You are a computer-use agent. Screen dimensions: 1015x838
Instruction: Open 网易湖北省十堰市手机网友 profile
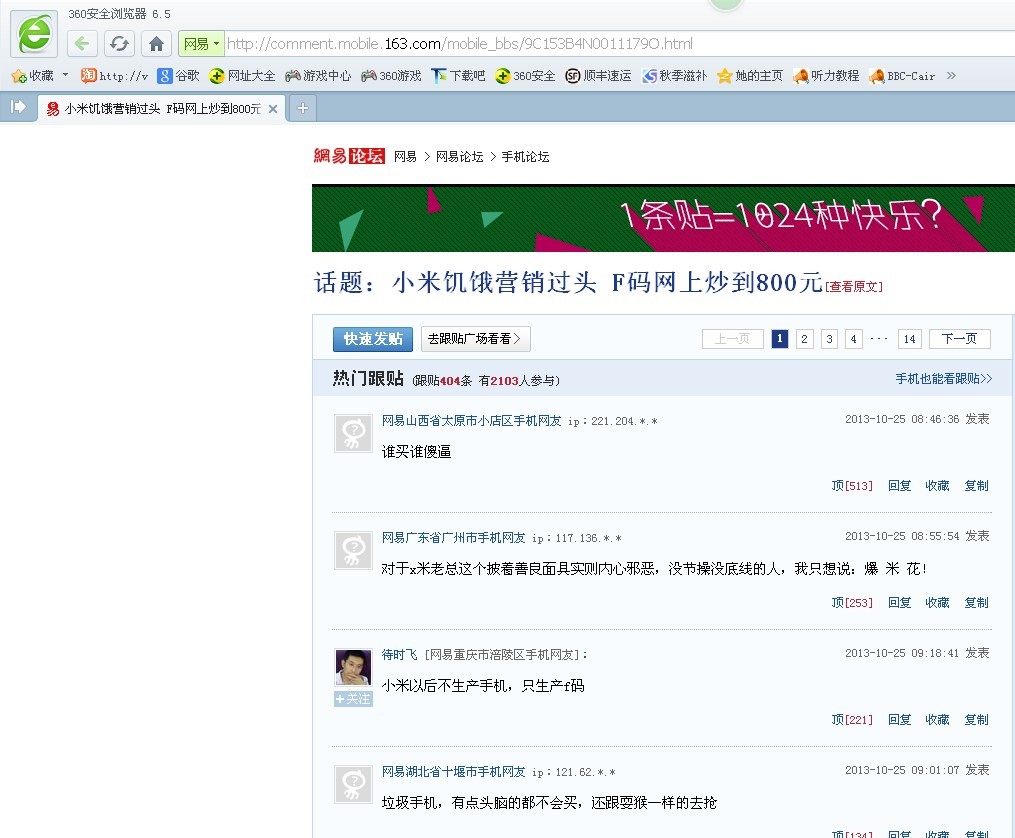pos(453,772)
